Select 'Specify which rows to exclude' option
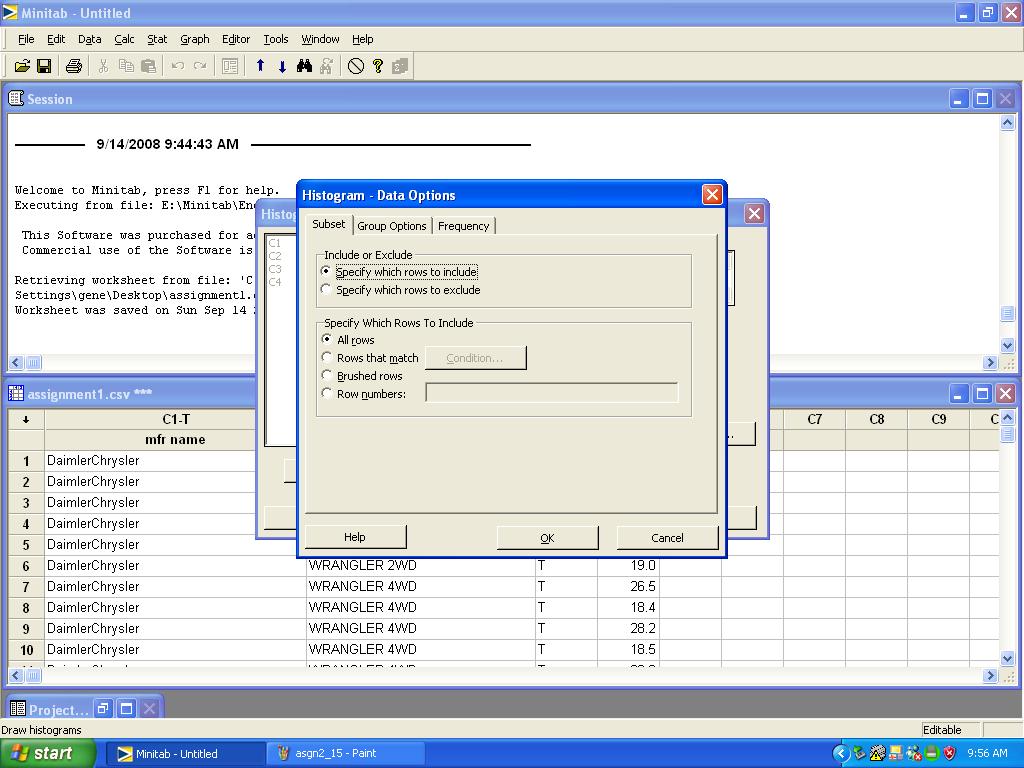Screen dimensions: 1024x768 point(326,290)
